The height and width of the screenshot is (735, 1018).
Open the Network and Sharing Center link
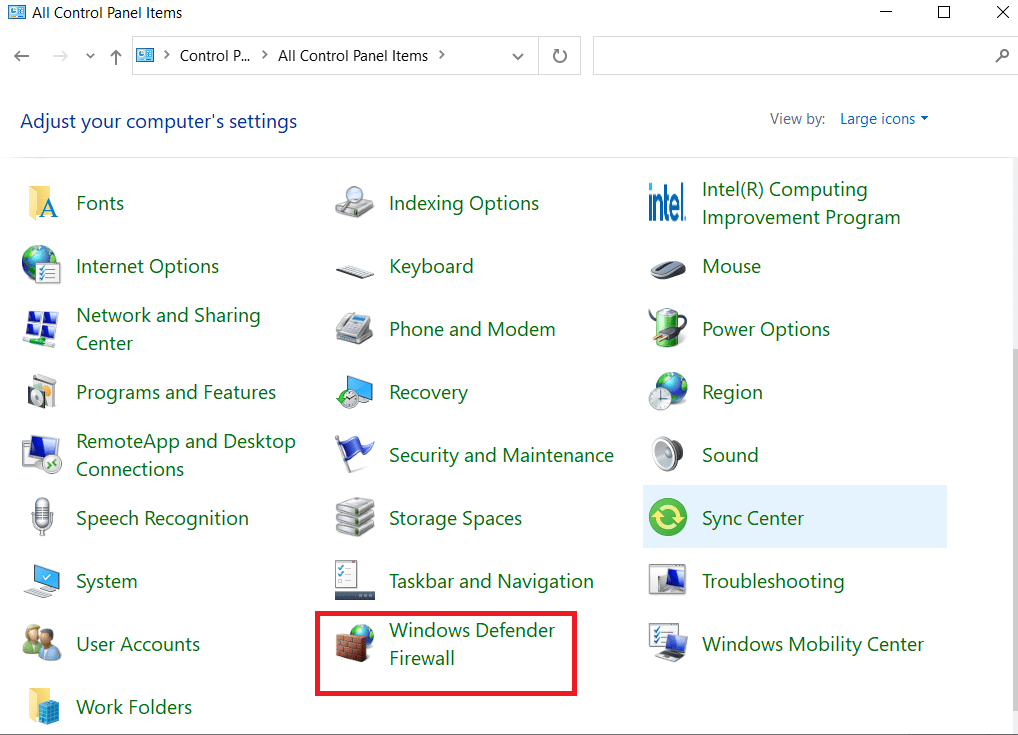click(168, 329)
